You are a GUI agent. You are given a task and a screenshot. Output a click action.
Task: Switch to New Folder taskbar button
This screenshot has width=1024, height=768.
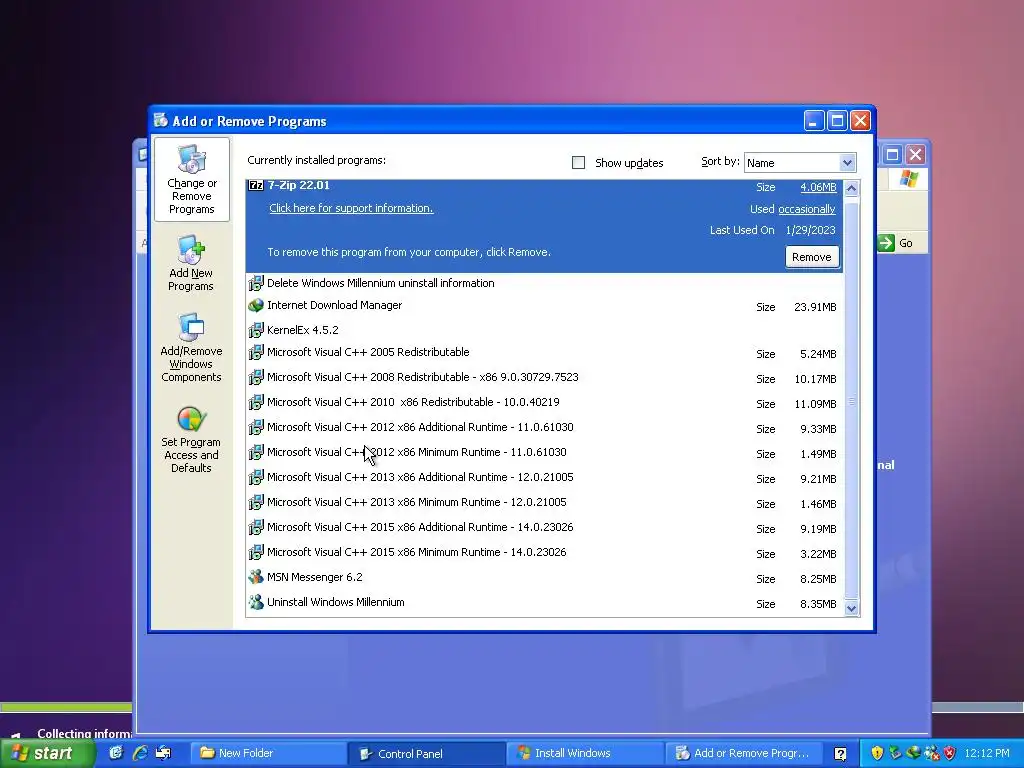click(x=269, y=753)
